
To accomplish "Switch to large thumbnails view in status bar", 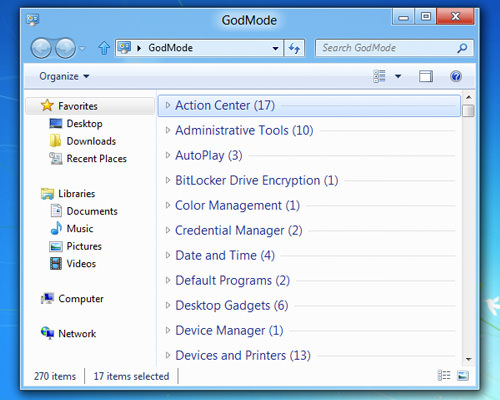I will pyautogui.click(x=463, y=376).
